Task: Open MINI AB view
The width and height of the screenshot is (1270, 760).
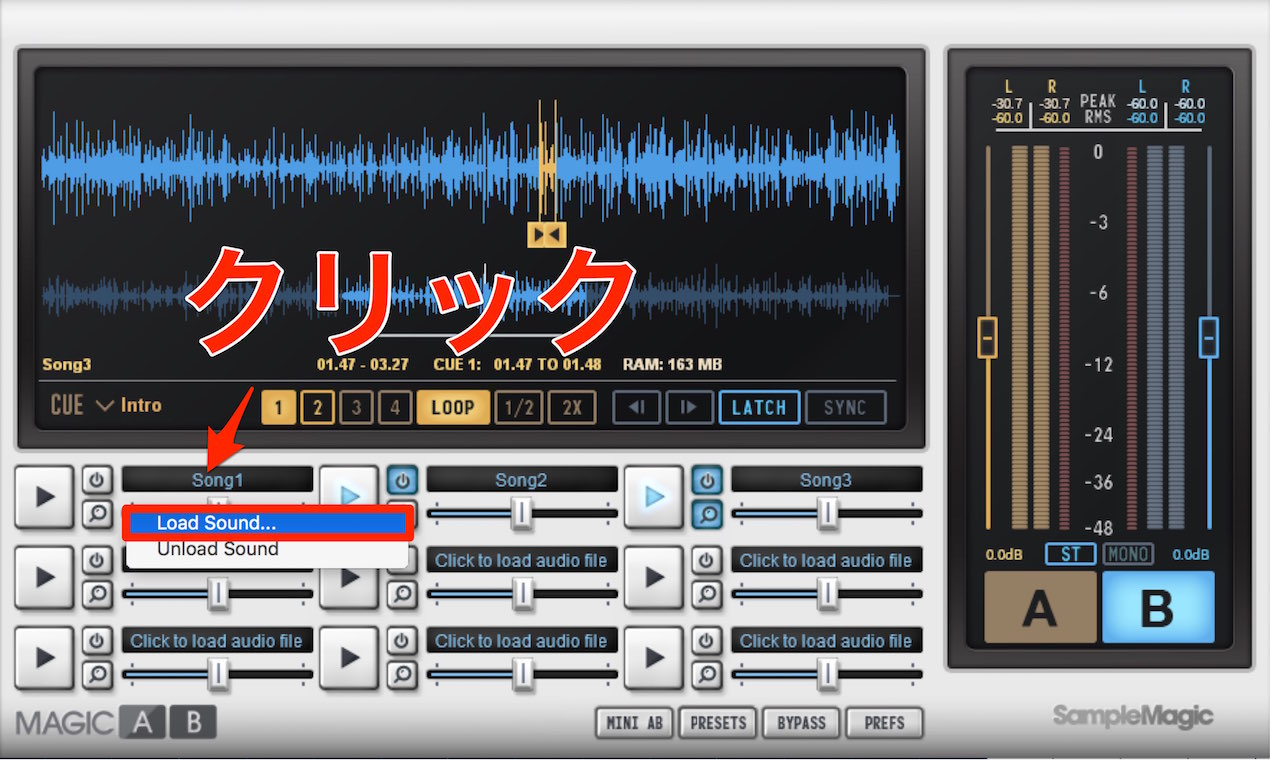Action: (635, 722)
